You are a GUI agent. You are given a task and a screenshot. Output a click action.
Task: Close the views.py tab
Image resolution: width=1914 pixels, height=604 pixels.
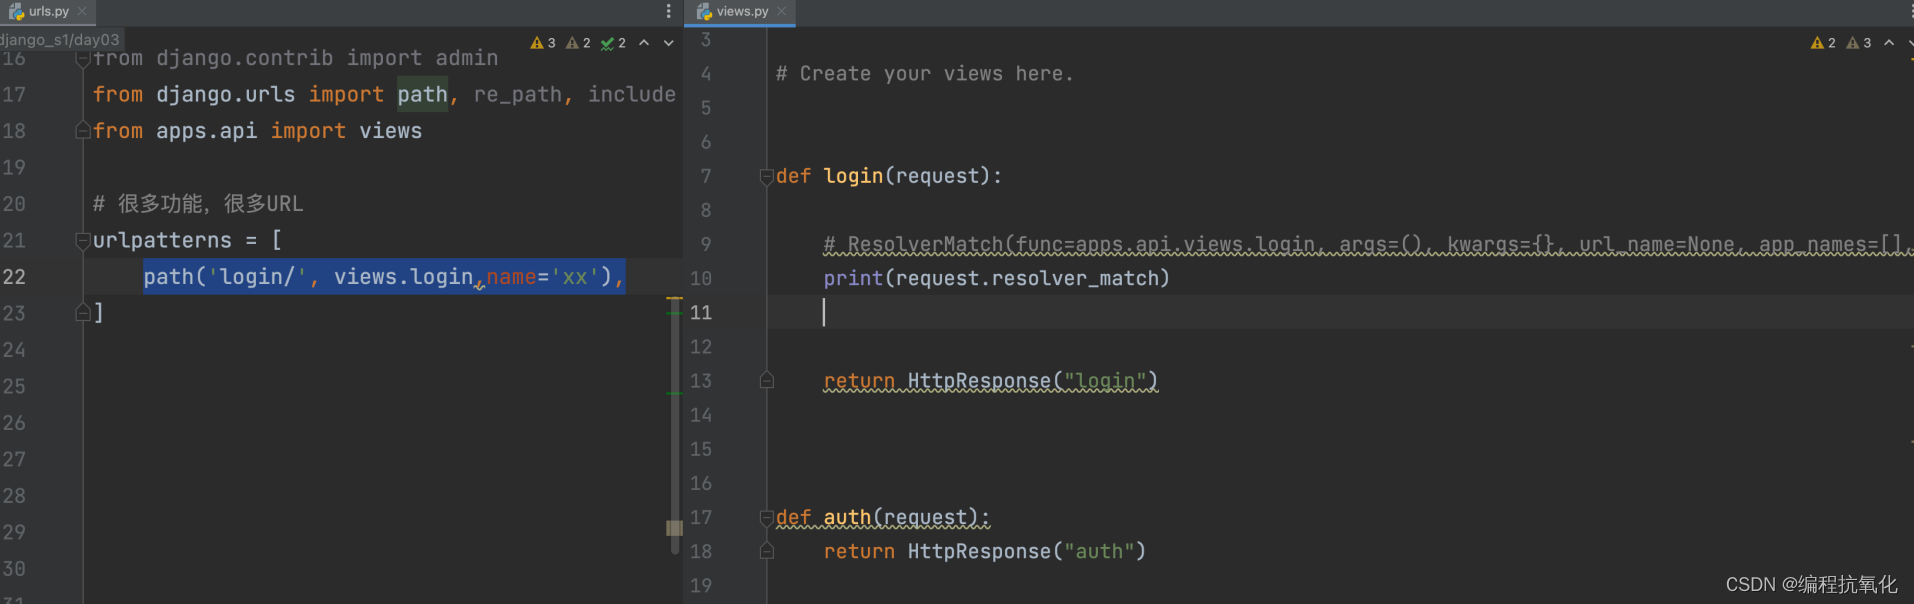click(782, 12)
